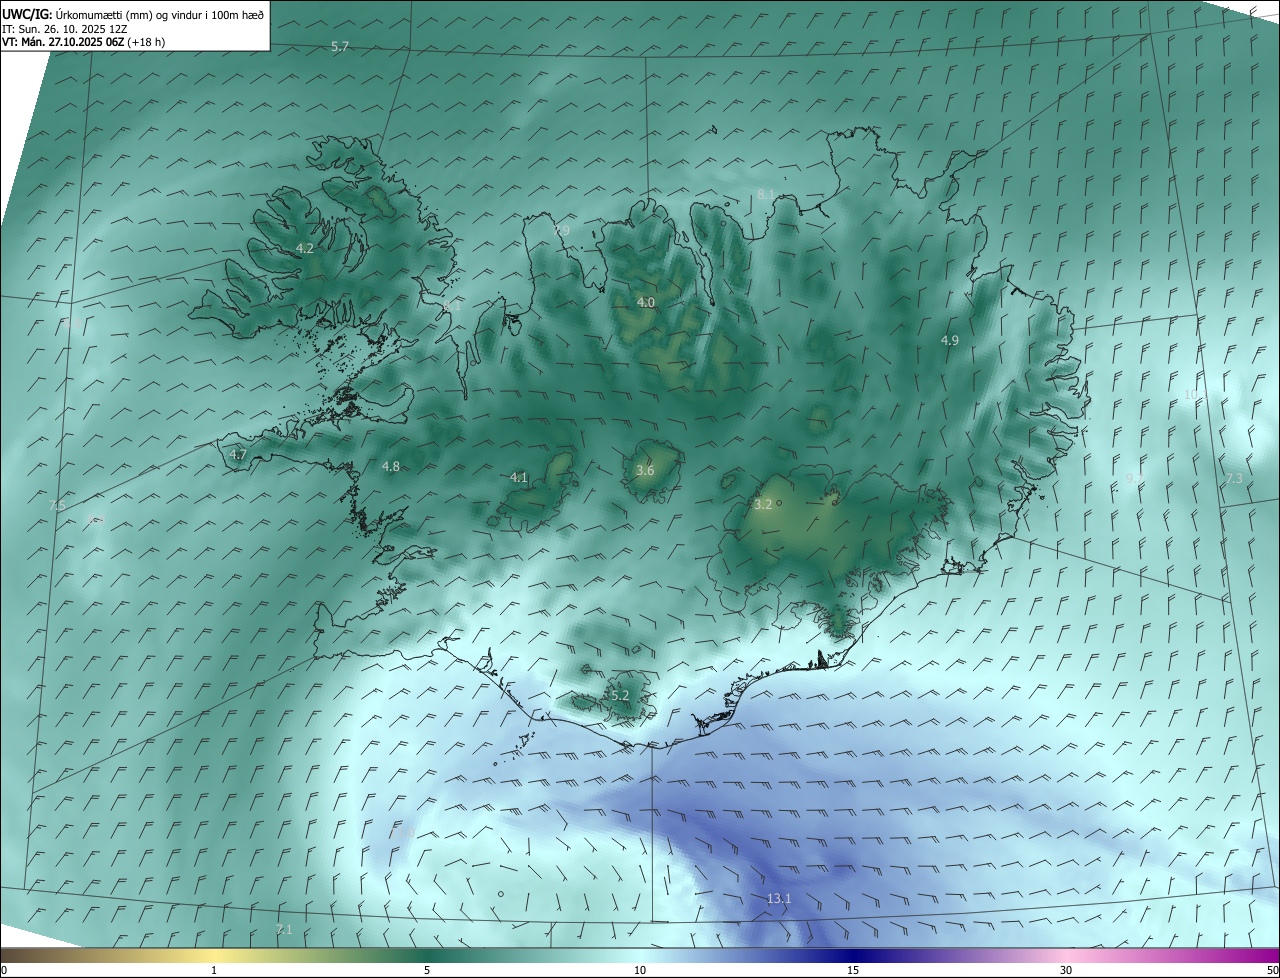Click the 4.7 value label on the map
Image resolution: width=1280 pixels, height=978 pixels.
tap(238, 454)
